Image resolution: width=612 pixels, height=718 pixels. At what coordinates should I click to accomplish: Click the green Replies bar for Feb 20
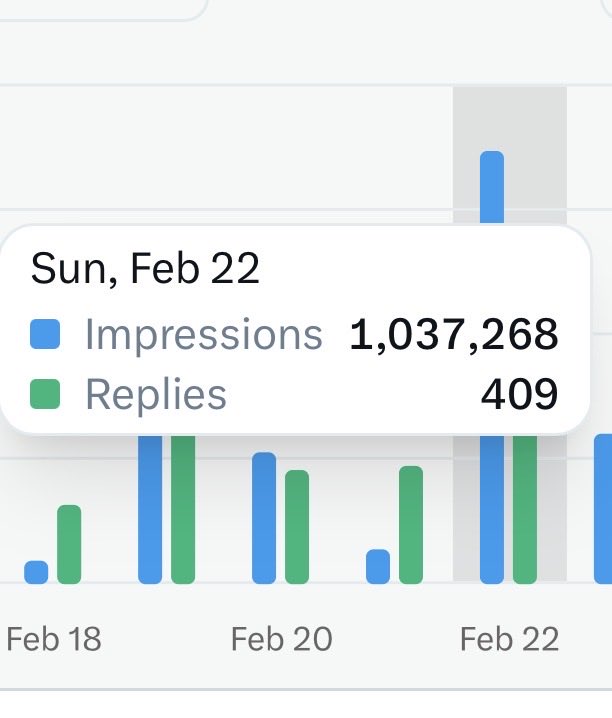pyautogui.click(x=297, y=527)
